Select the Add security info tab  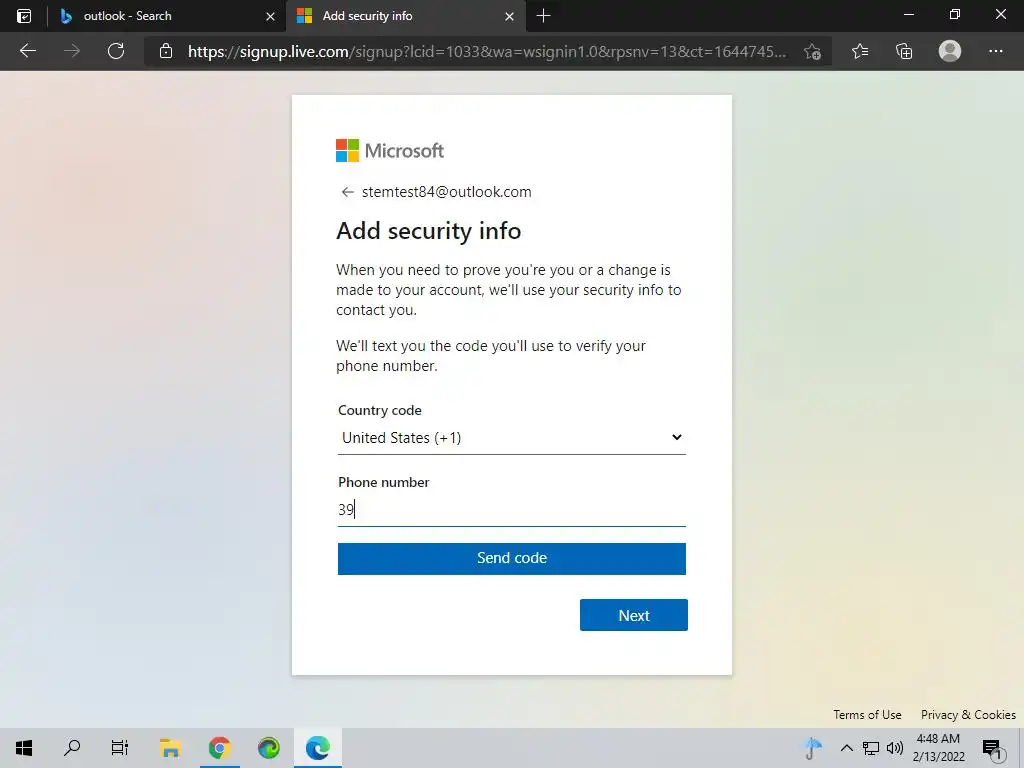[x=406, y=16]
